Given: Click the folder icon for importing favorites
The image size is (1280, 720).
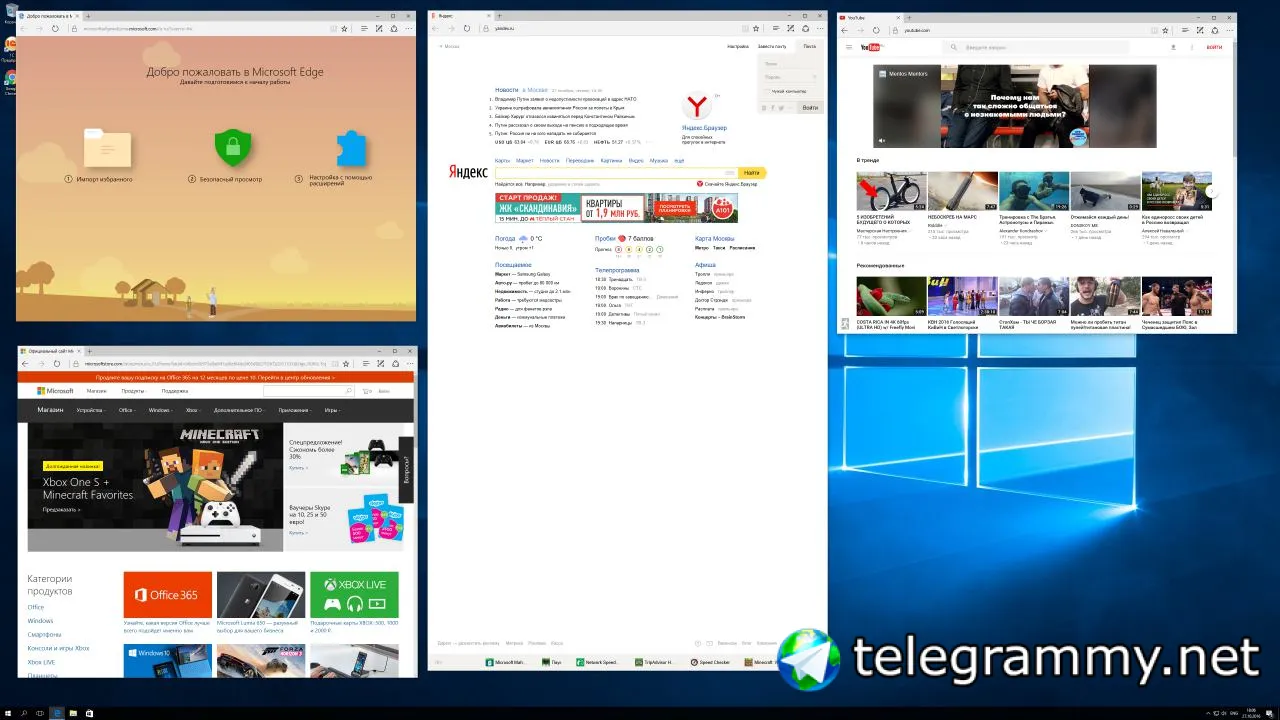Looking at the screenshot, I should (108, 148).
